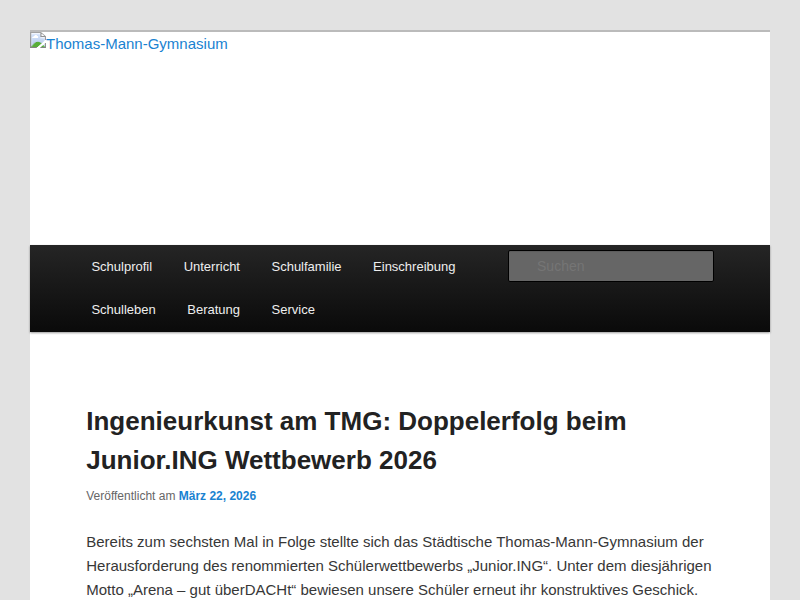Open the März 22, 2026 date link

point(217,496)
